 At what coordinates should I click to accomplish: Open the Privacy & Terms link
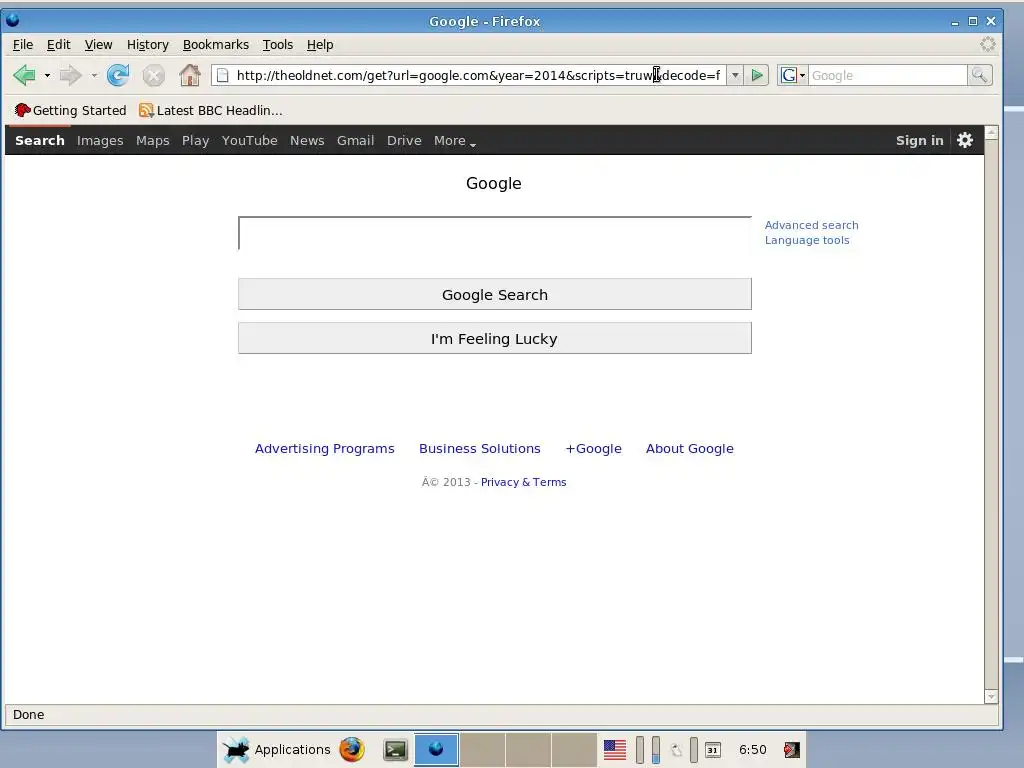point(523,482)
